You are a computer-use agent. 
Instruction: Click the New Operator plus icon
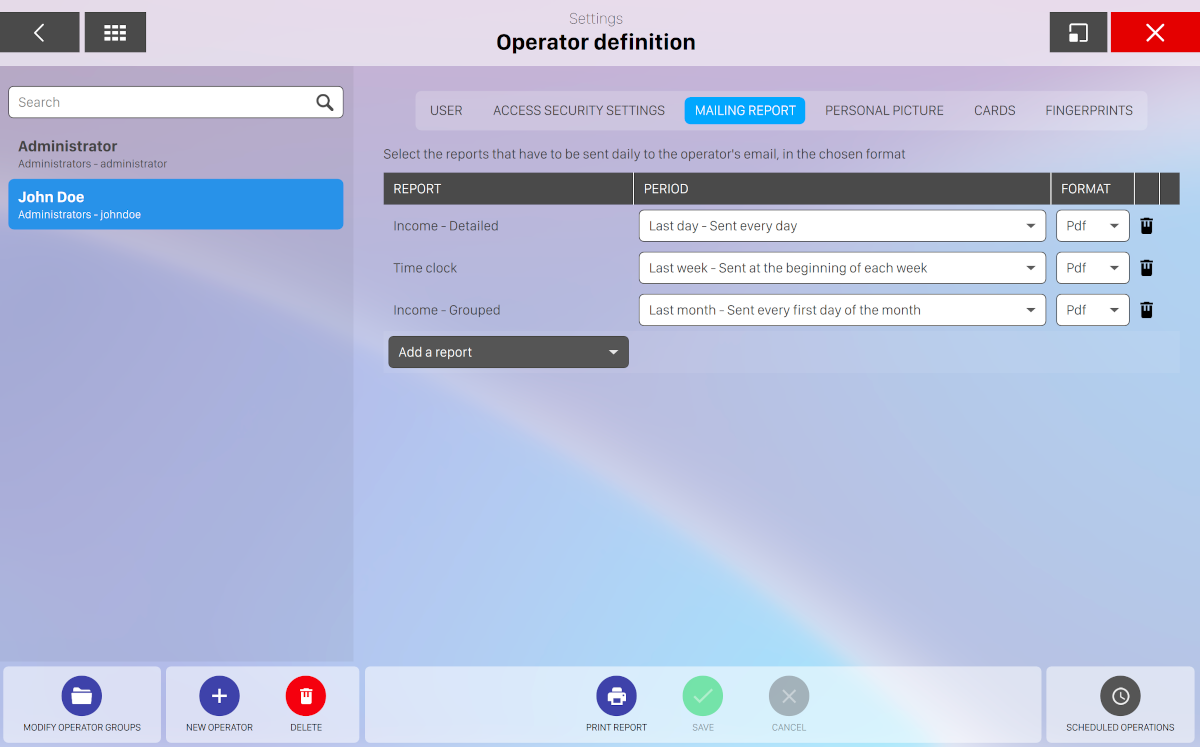click(x=219, y=696)
